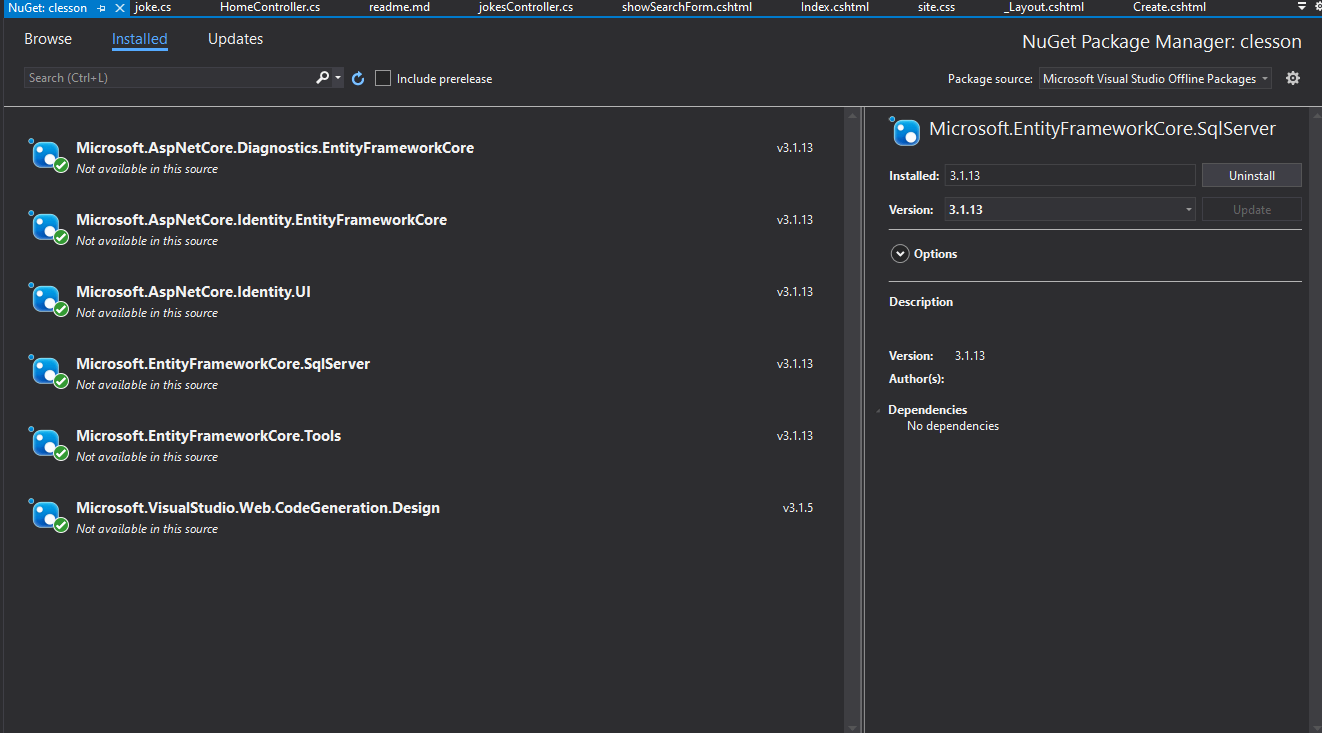1322x733 pixels.
Task: Click the Uninstall button
Action: click(x=1251, y=174)
